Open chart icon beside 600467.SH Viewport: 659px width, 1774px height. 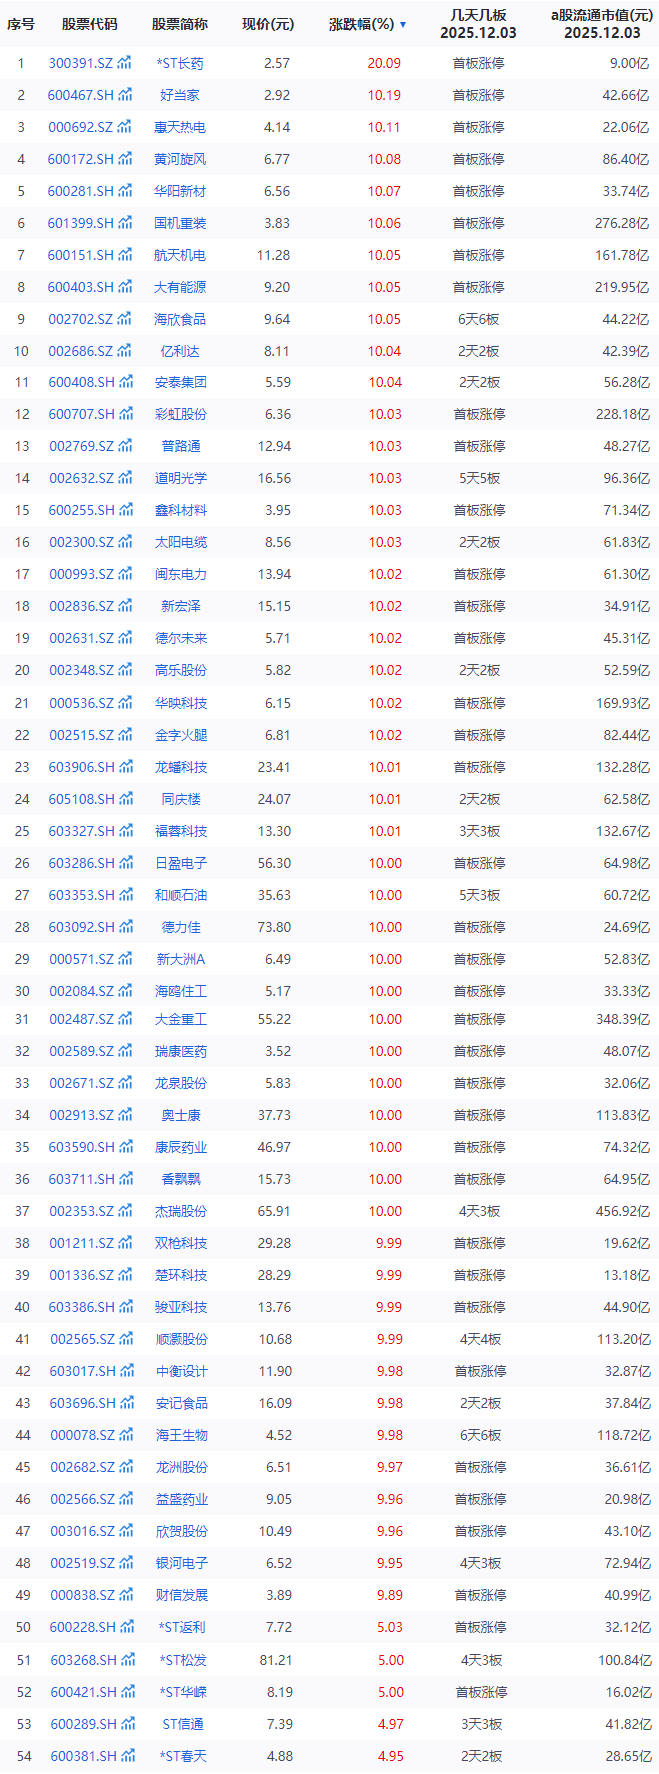126,95
